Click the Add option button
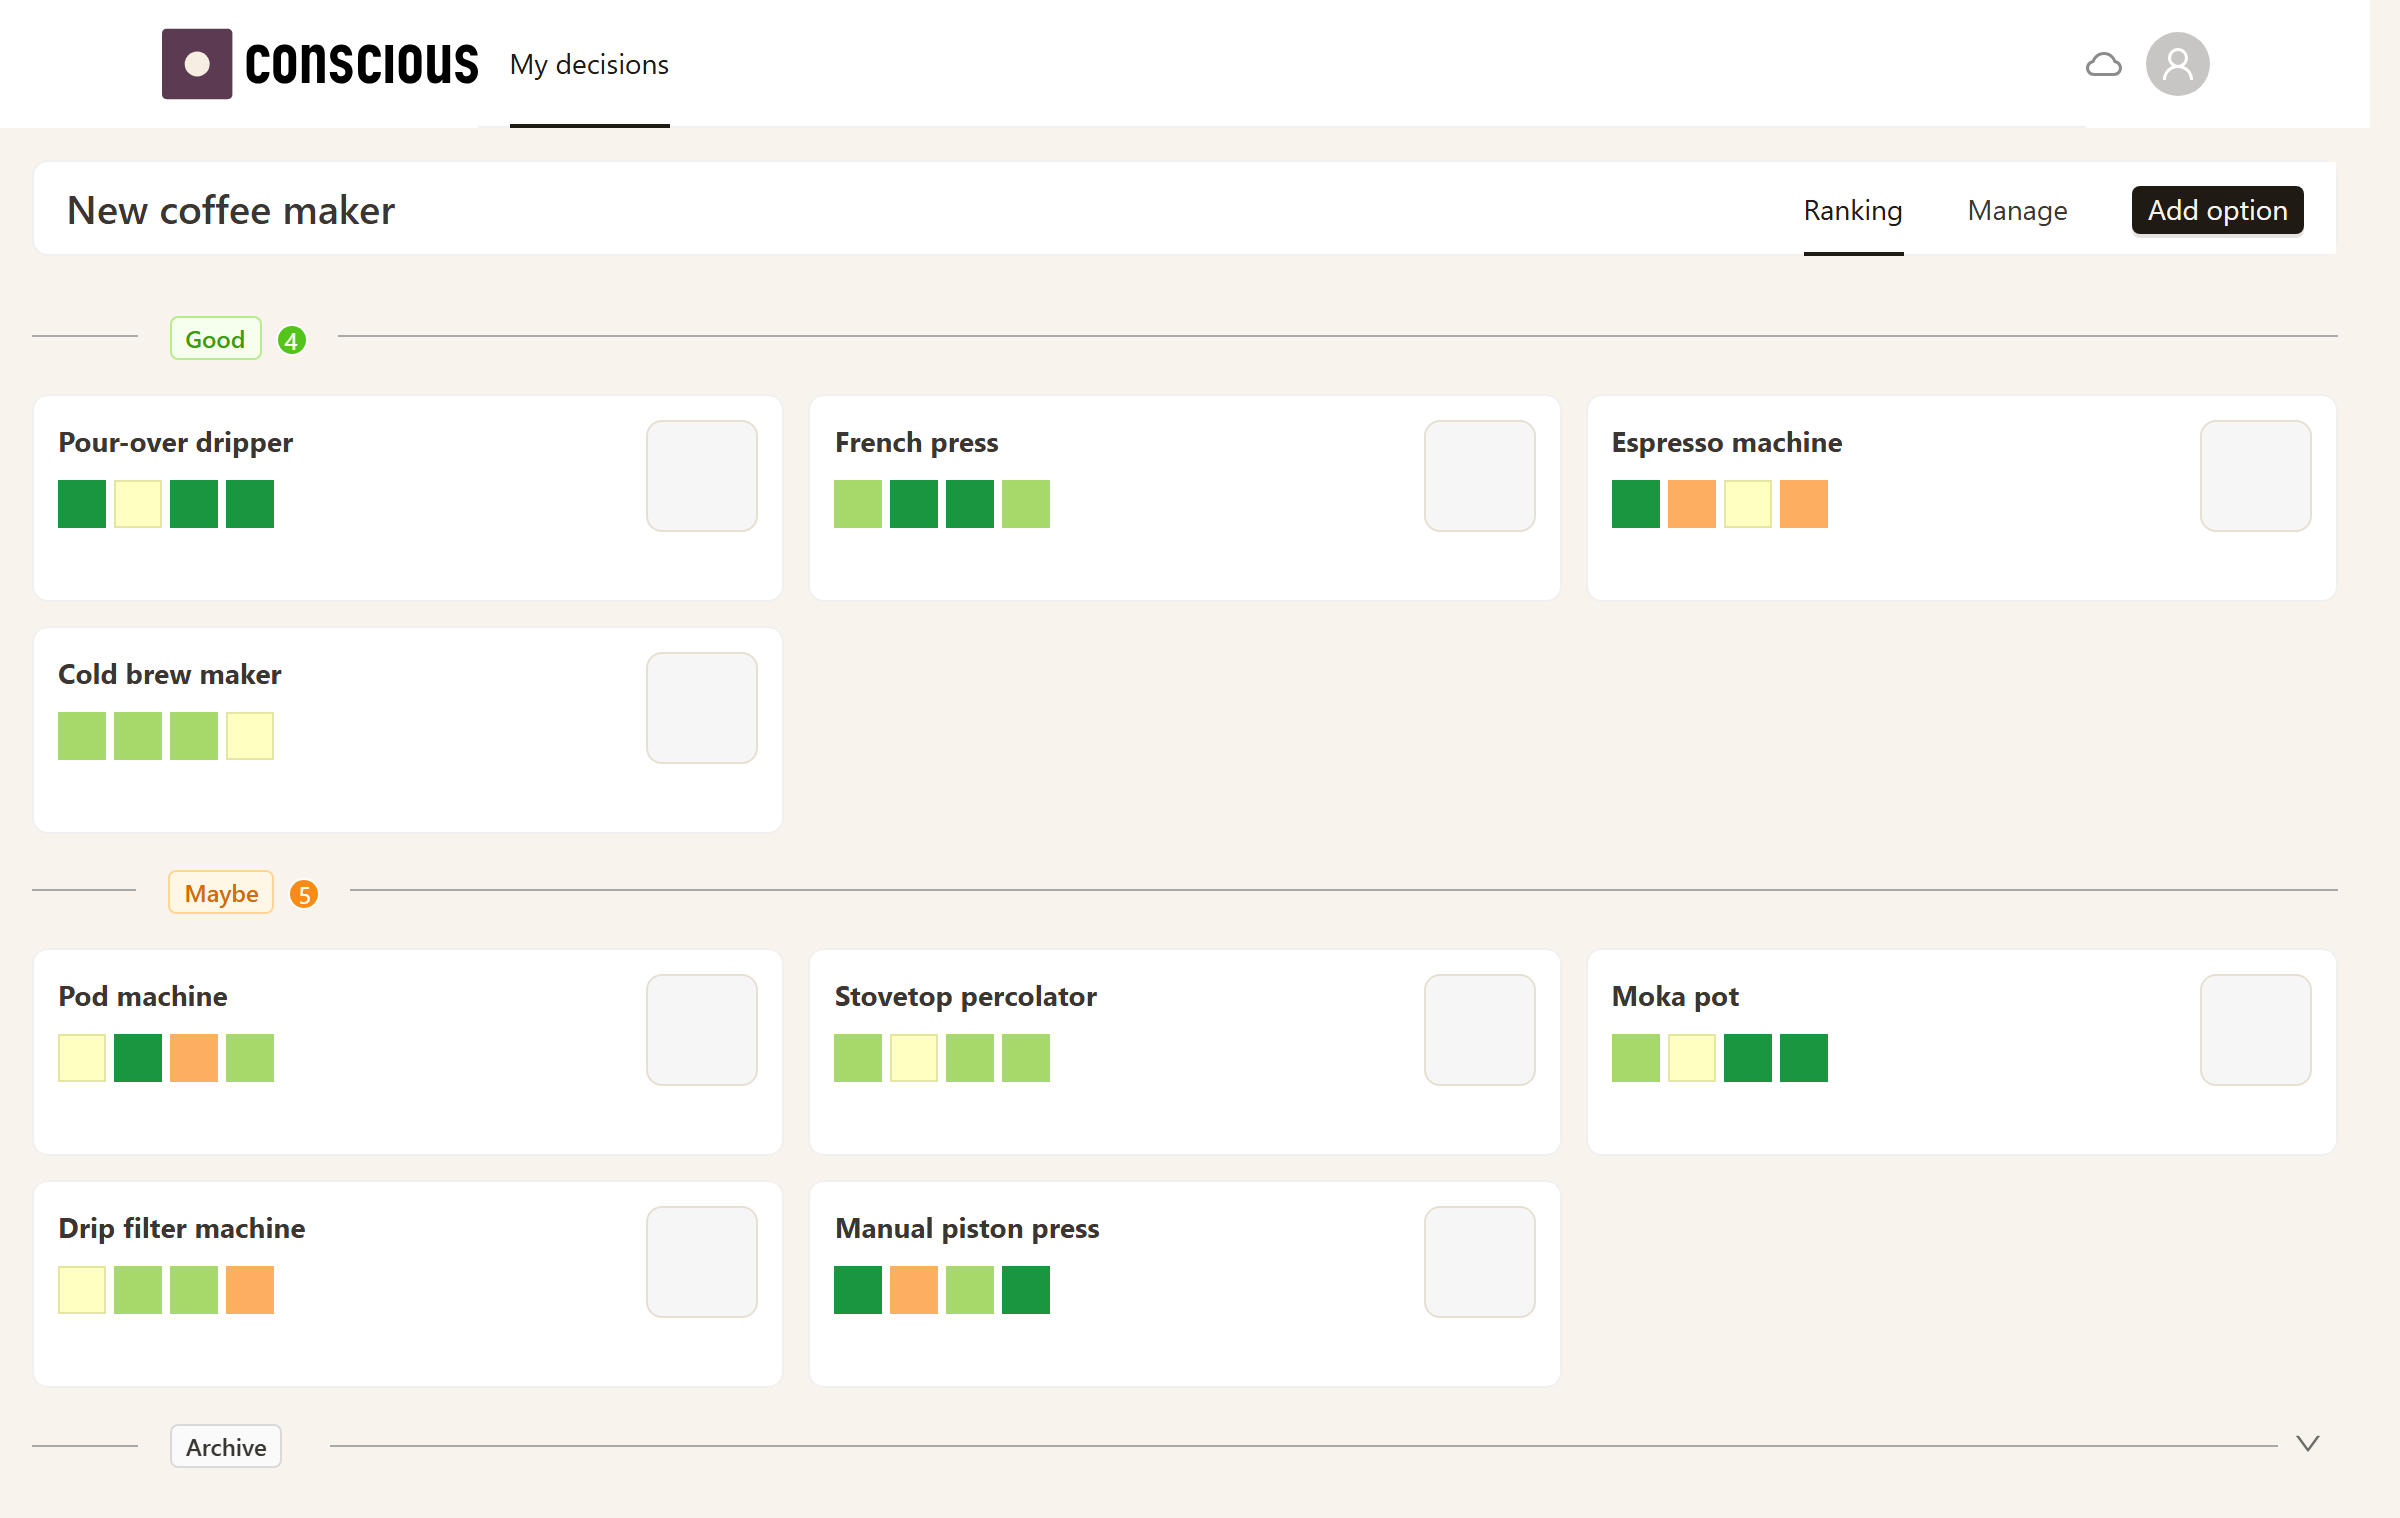This screenshot has height=1518, width=2400. click(2217, 210)
